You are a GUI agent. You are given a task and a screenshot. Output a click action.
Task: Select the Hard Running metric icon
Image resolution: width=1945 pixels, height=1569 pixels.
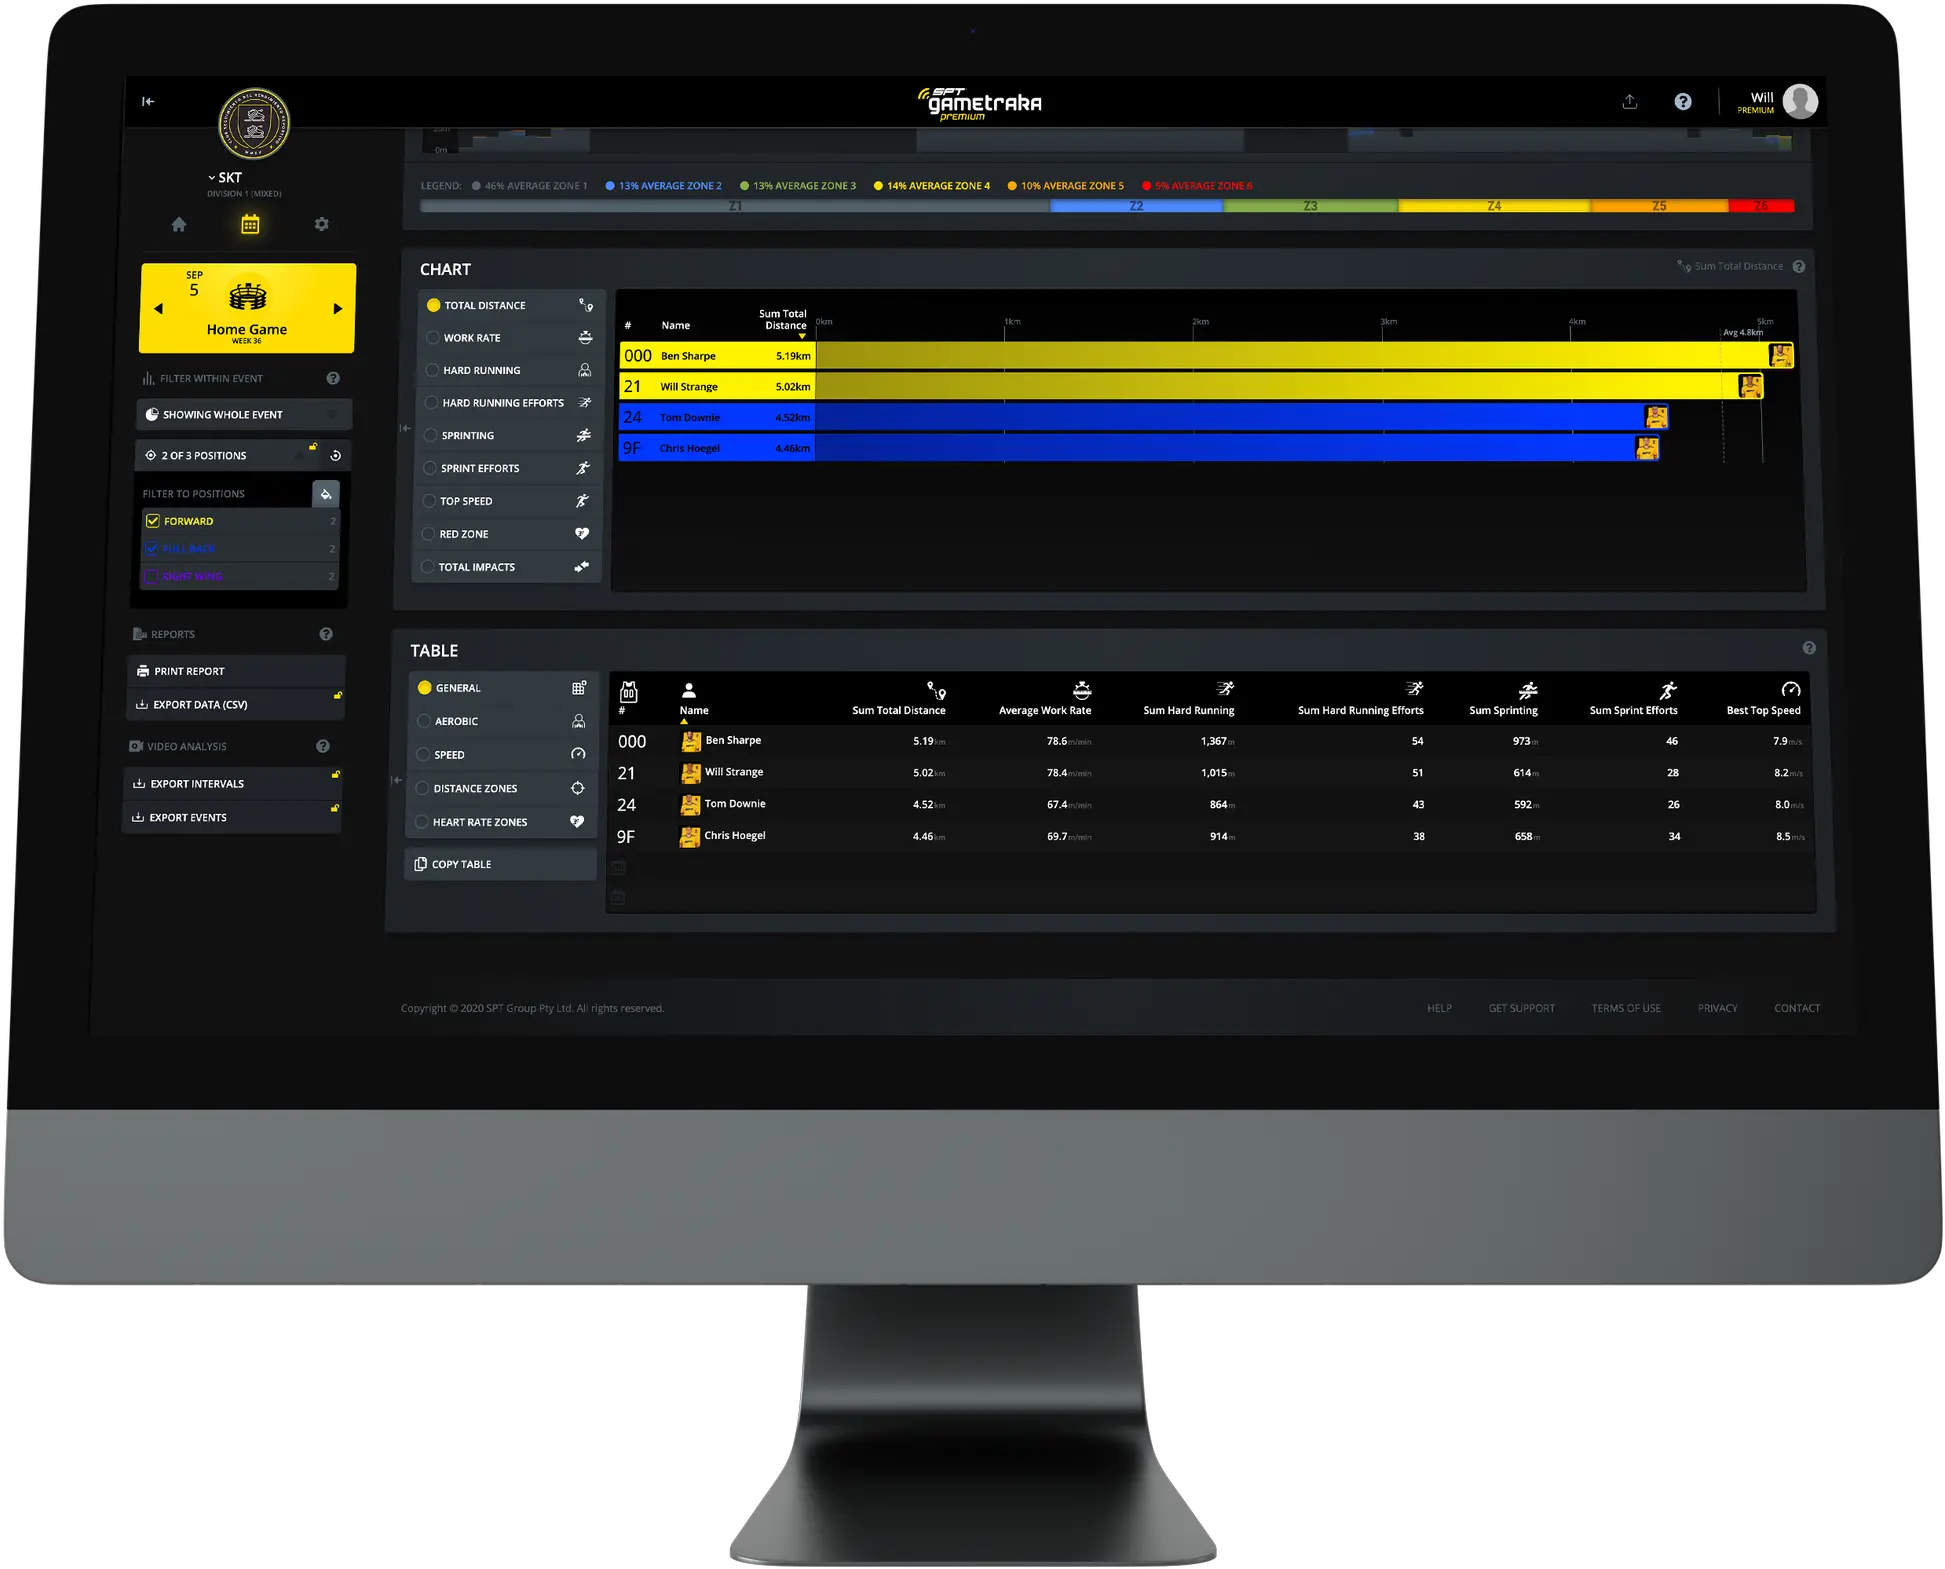[x=583, y=370]
